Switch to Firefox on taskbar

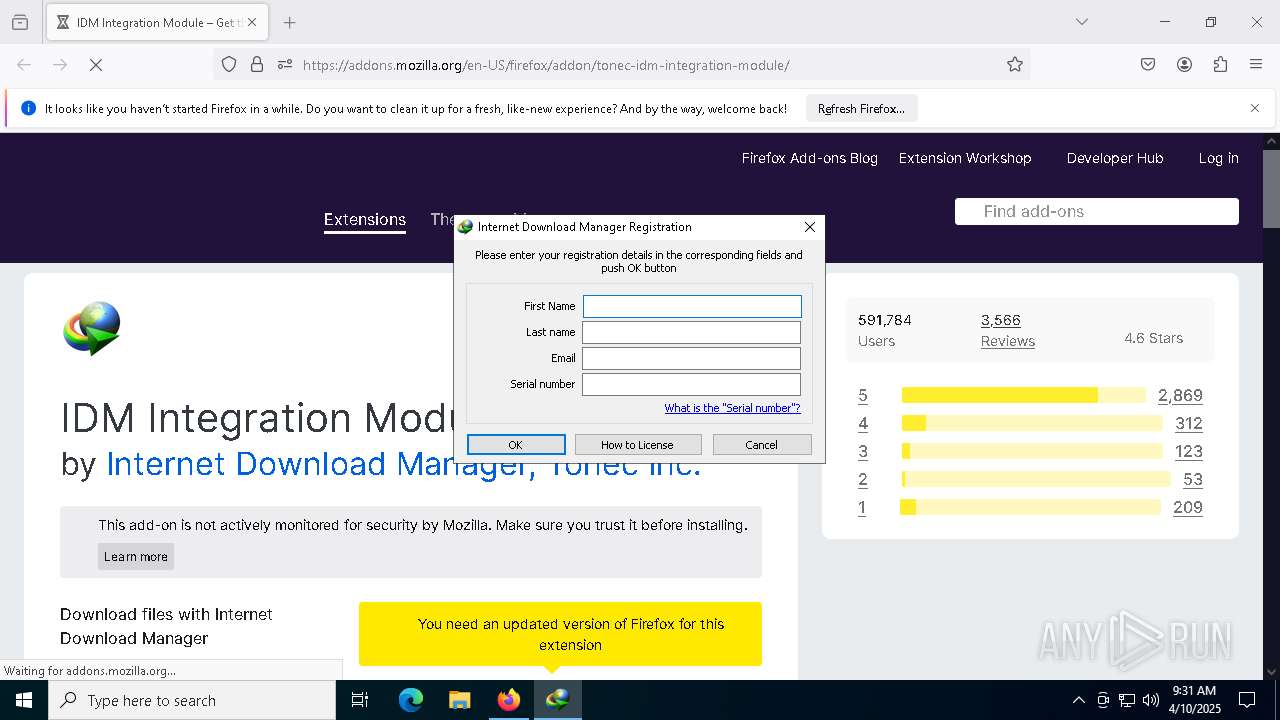508,700
